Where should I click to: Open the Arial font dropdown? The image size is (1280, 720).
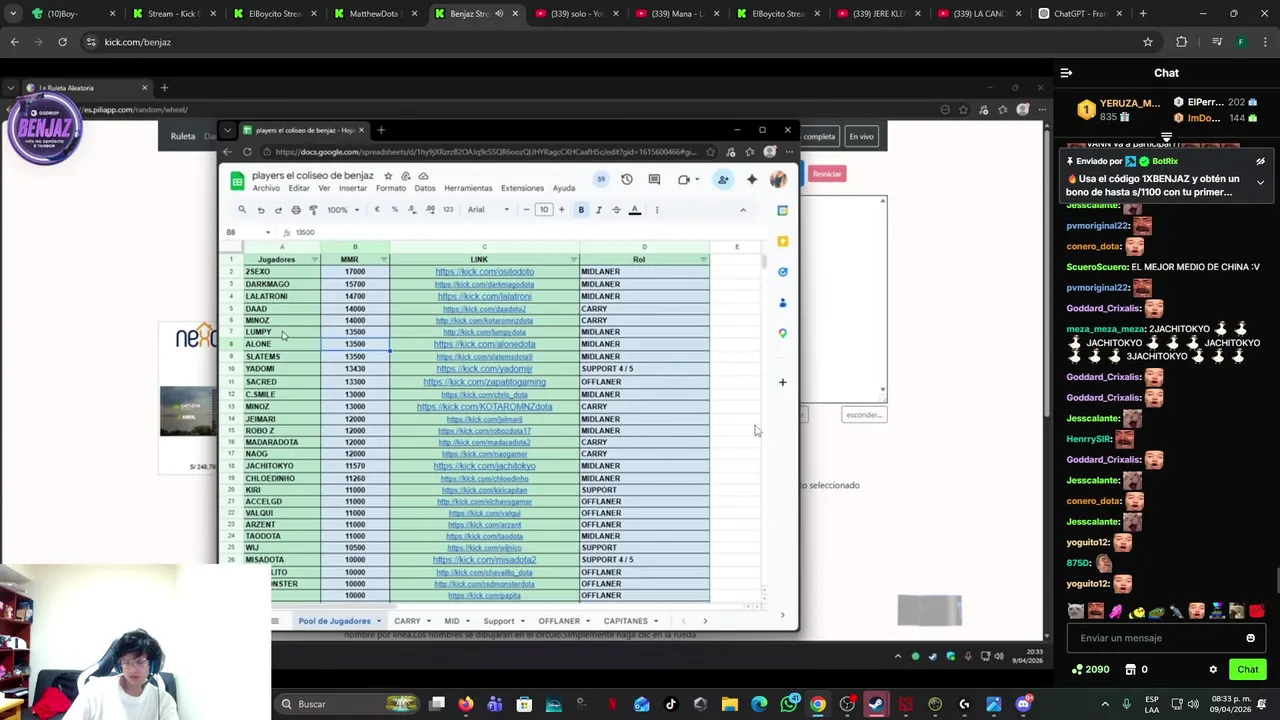click(x=488, y=210)
